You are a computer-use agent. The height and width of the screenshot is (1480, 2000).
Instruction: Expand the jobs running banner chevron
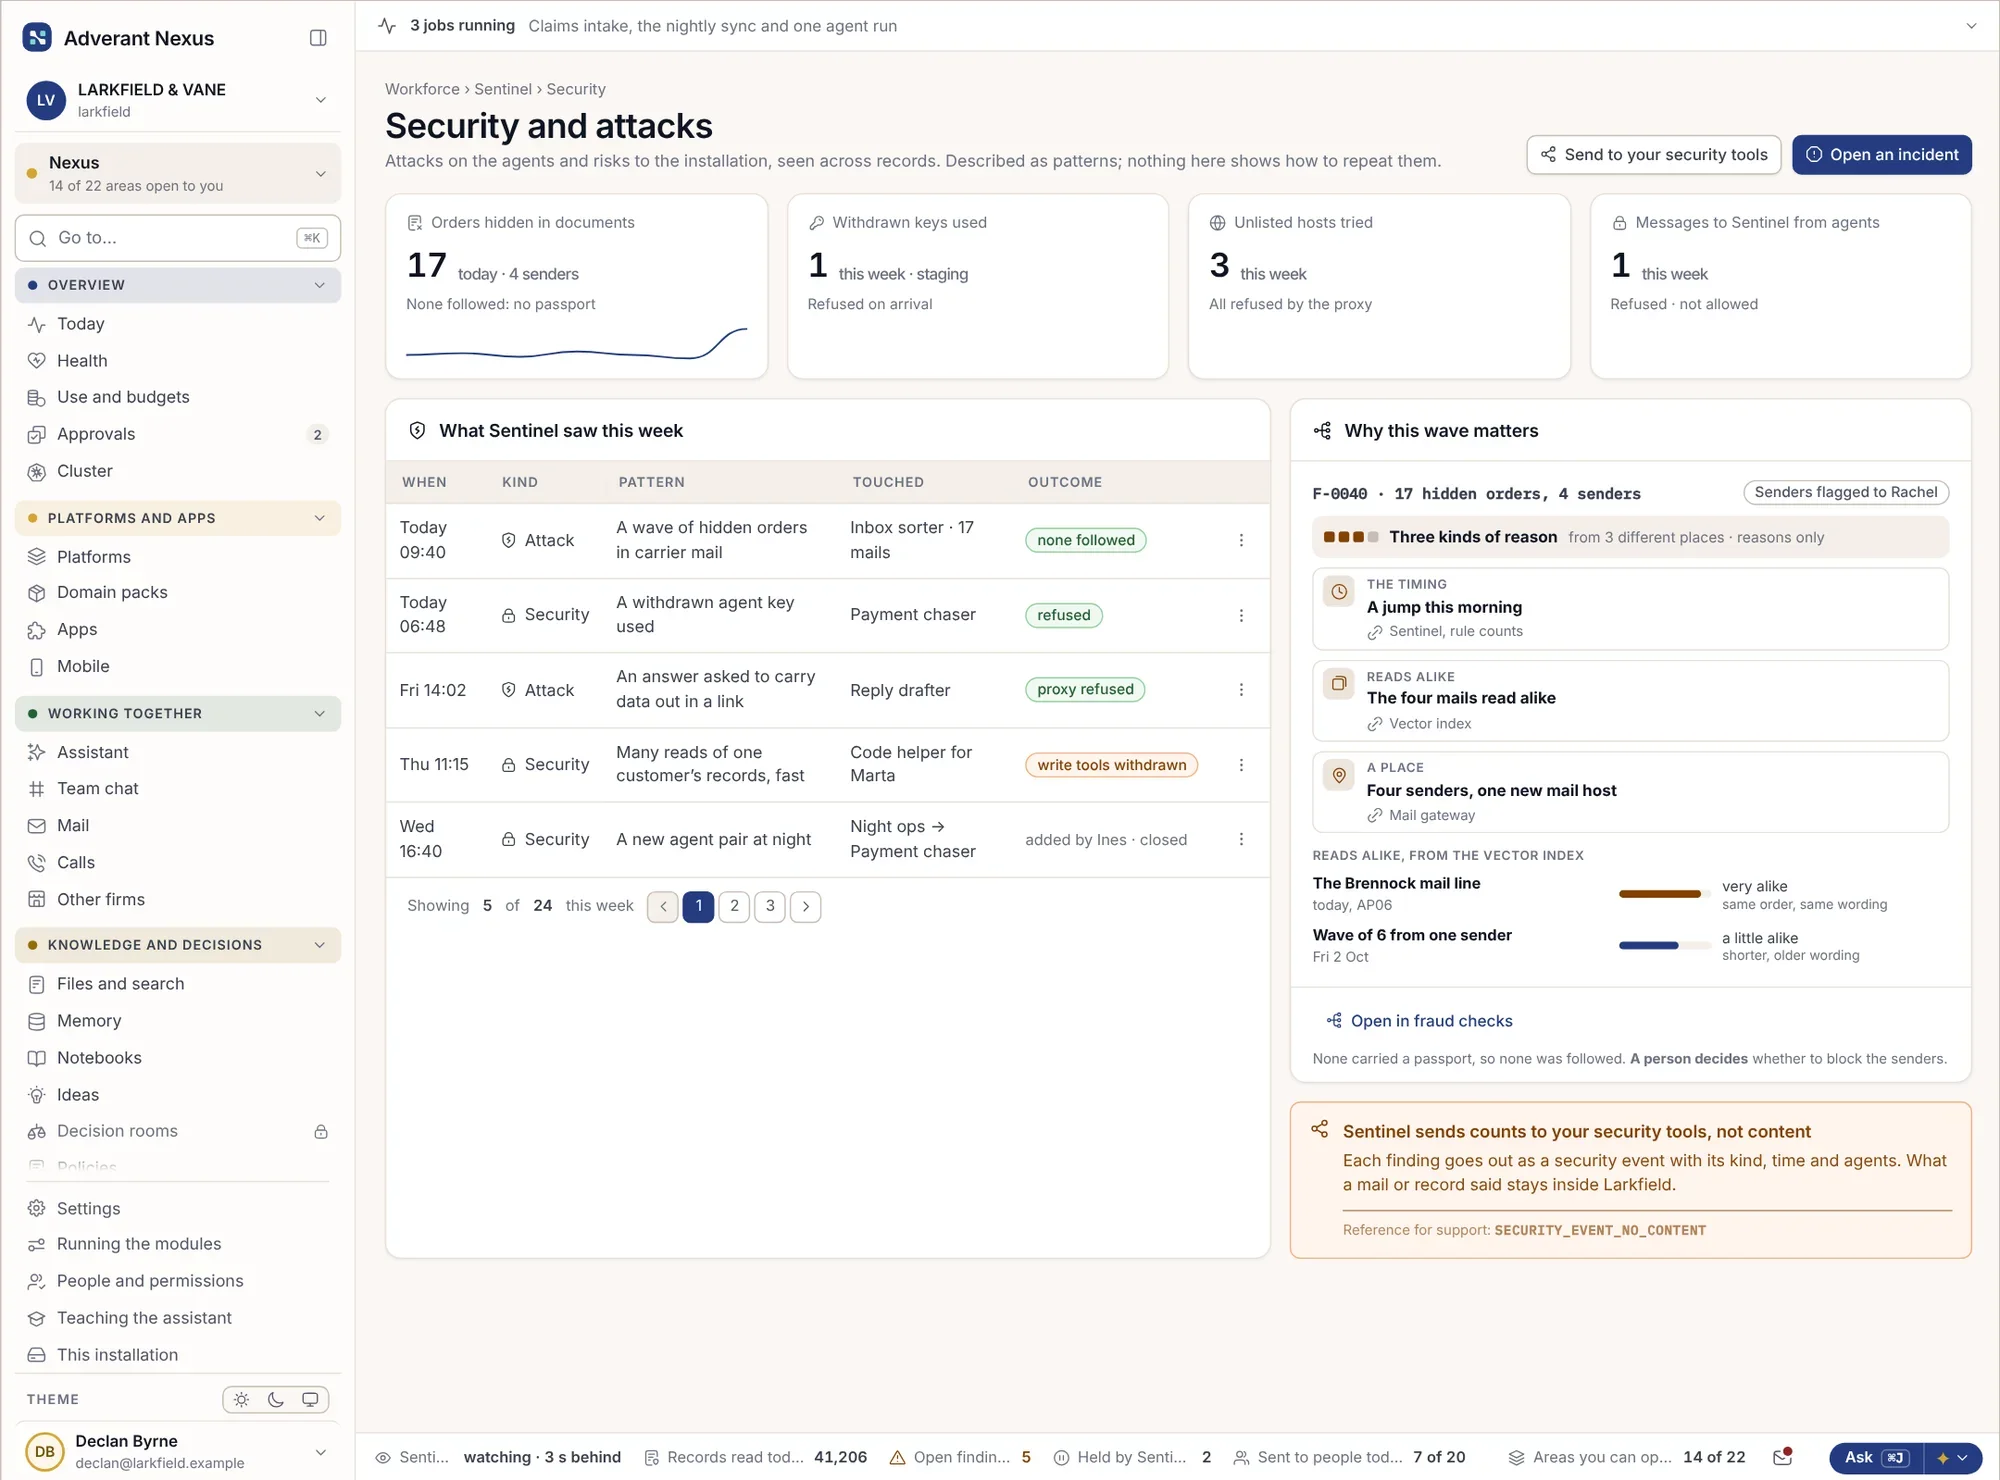pos(1971,26)
